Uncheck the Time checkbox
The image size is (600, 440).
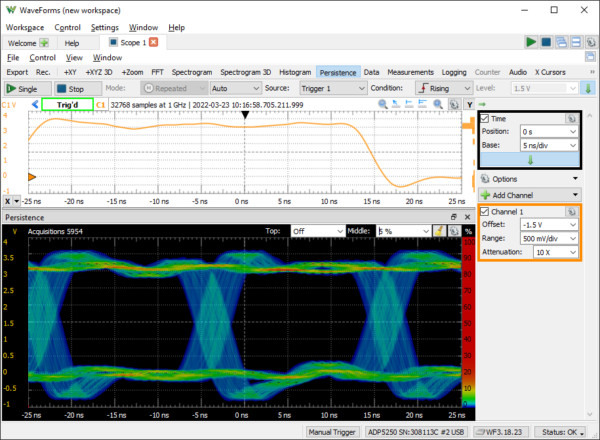click(485, 118)
